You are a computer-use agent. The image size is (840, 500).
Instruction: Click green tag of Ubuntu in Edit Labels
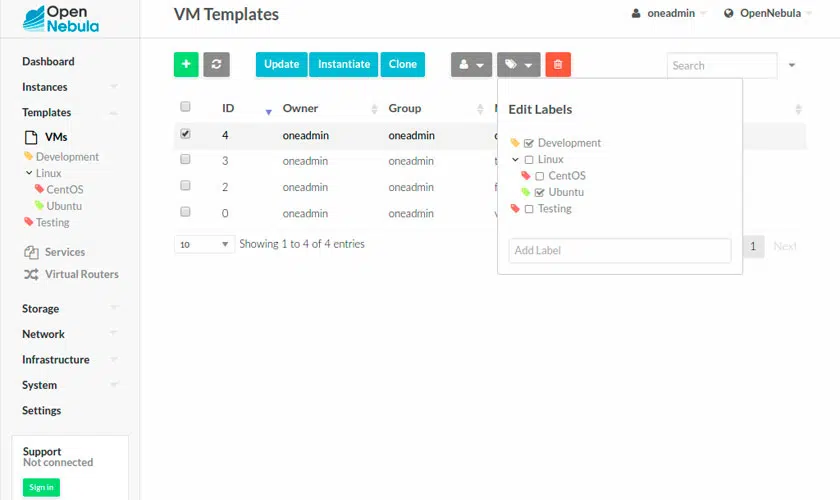pos(526,192)
